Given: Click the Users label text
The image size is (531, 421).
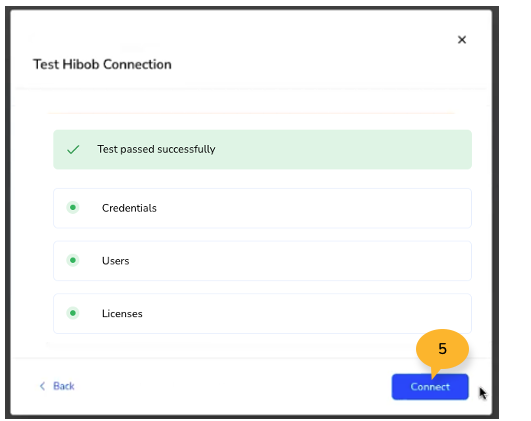Looking at the screenshot, I should point(115,261).
